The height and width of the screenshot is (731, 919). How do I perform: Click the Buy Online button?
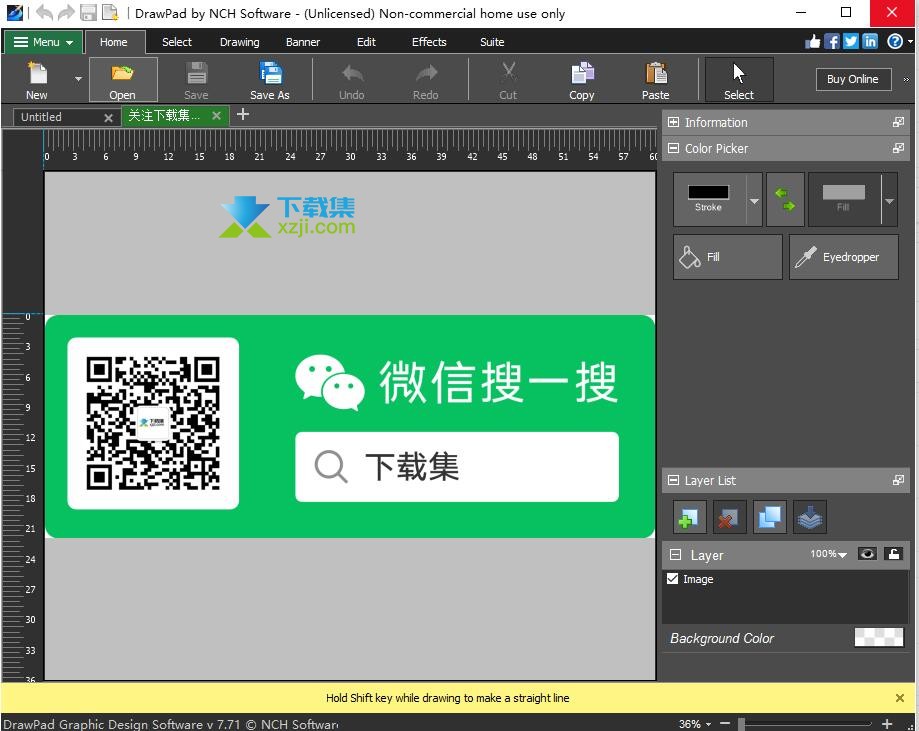click(853, 79)
